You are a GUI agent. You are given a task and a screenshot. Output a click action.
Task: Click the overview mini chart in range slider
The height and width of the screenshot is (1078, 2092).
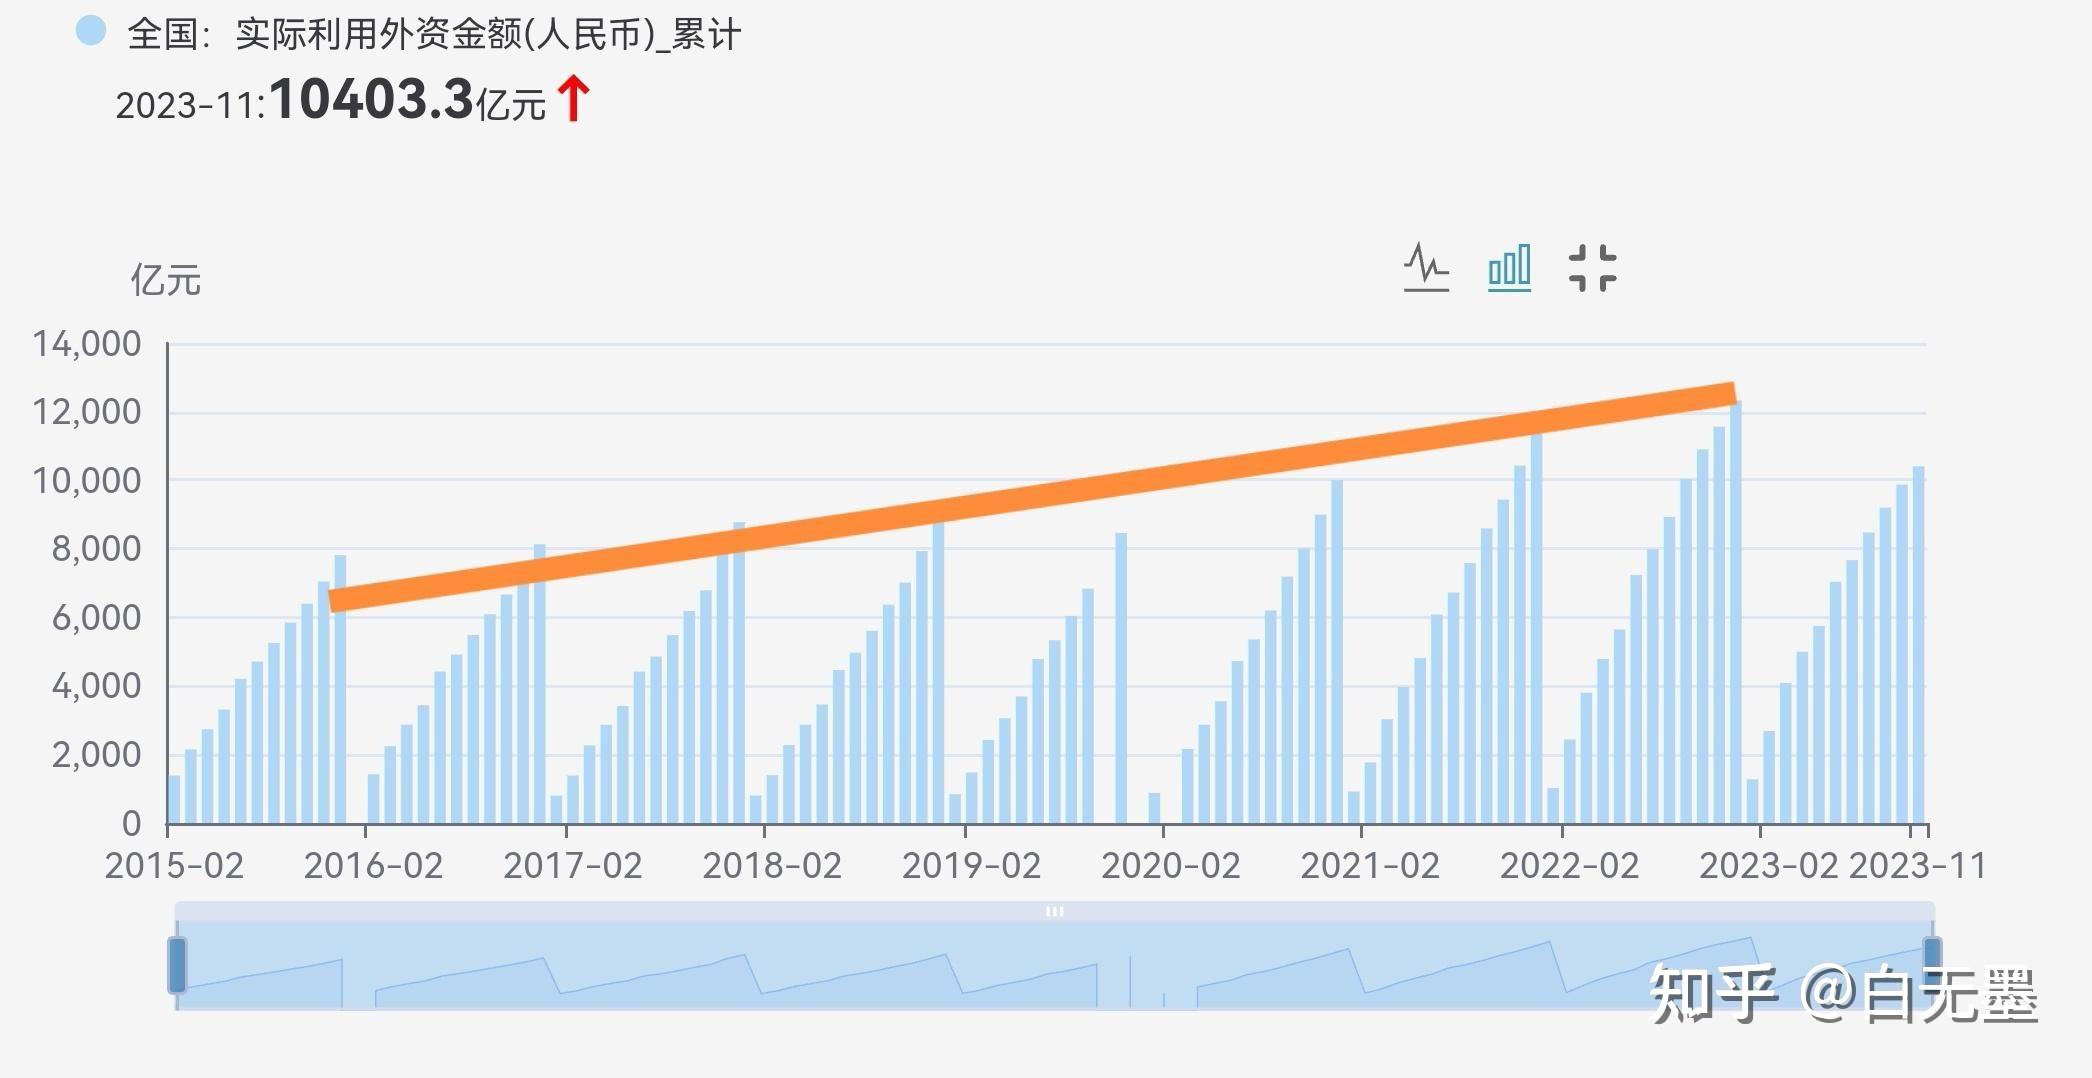pyautogui.click(x=1055, y=965)
